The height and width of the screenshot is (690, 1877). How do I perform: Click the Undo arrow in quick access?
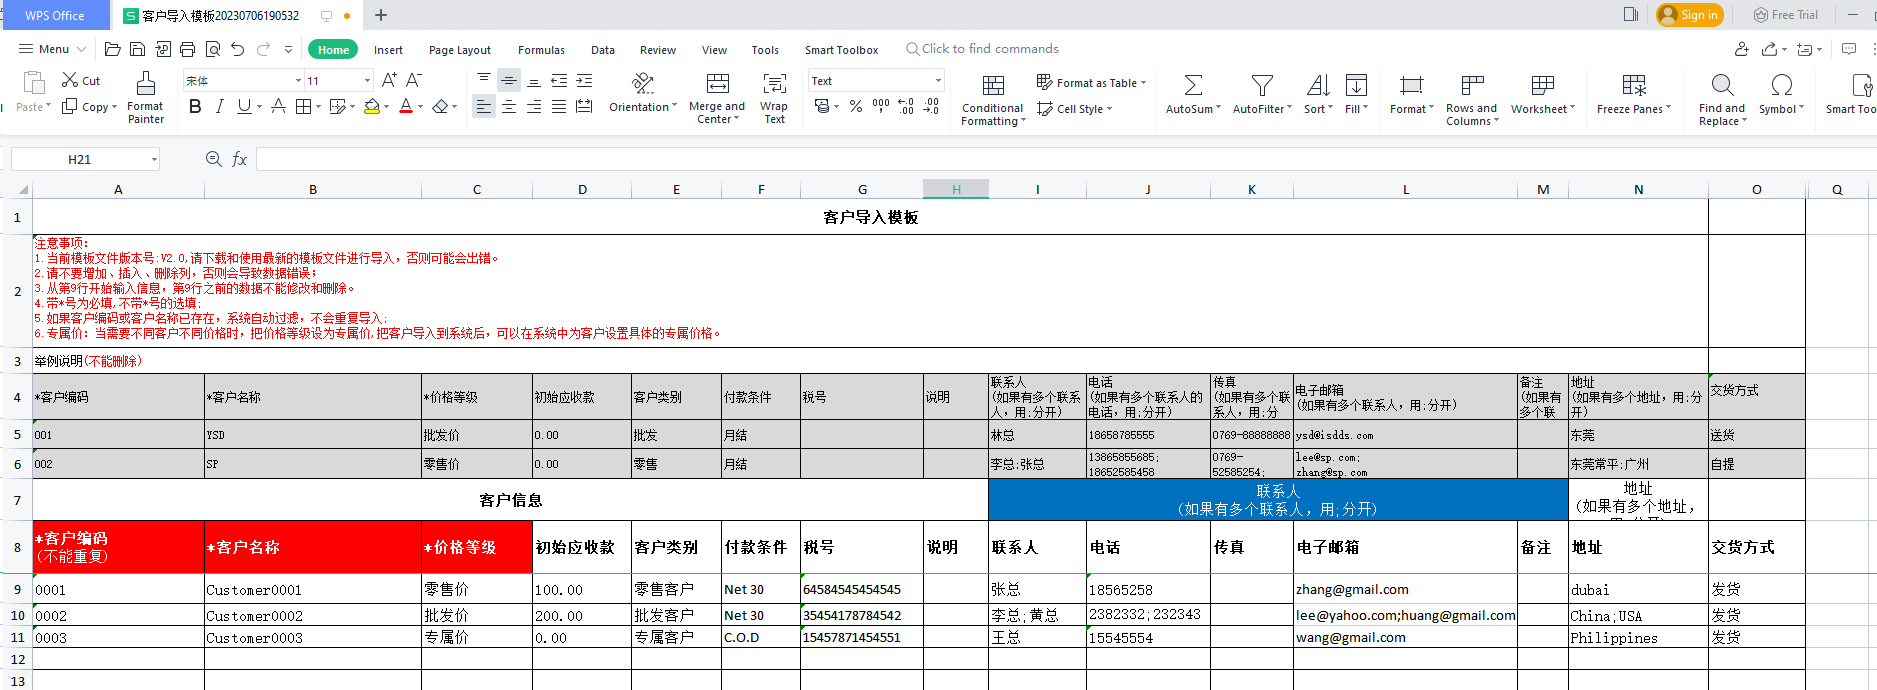click(237, 49)
